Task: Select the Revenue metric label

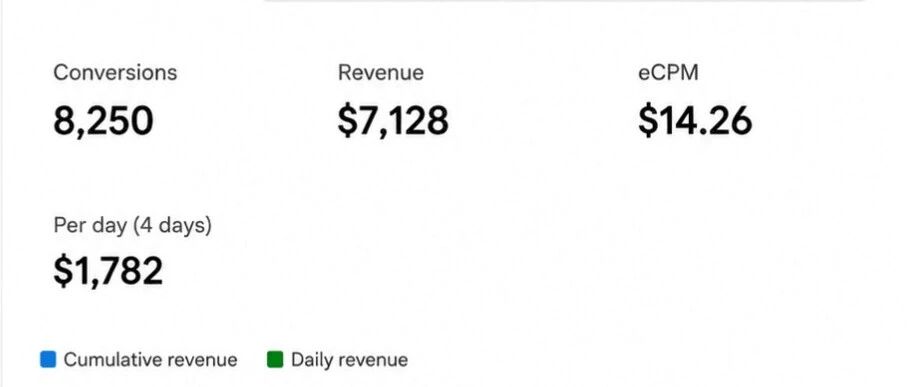Action: (x=381, y=73)
